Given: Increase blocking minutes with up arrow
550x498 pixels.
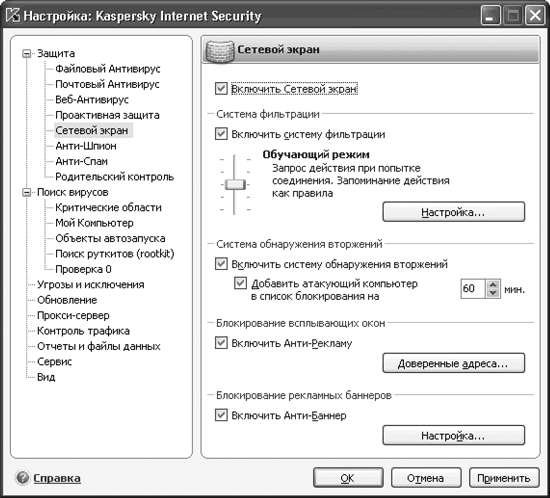Looking at the screenshot, I should click(493, 284).
